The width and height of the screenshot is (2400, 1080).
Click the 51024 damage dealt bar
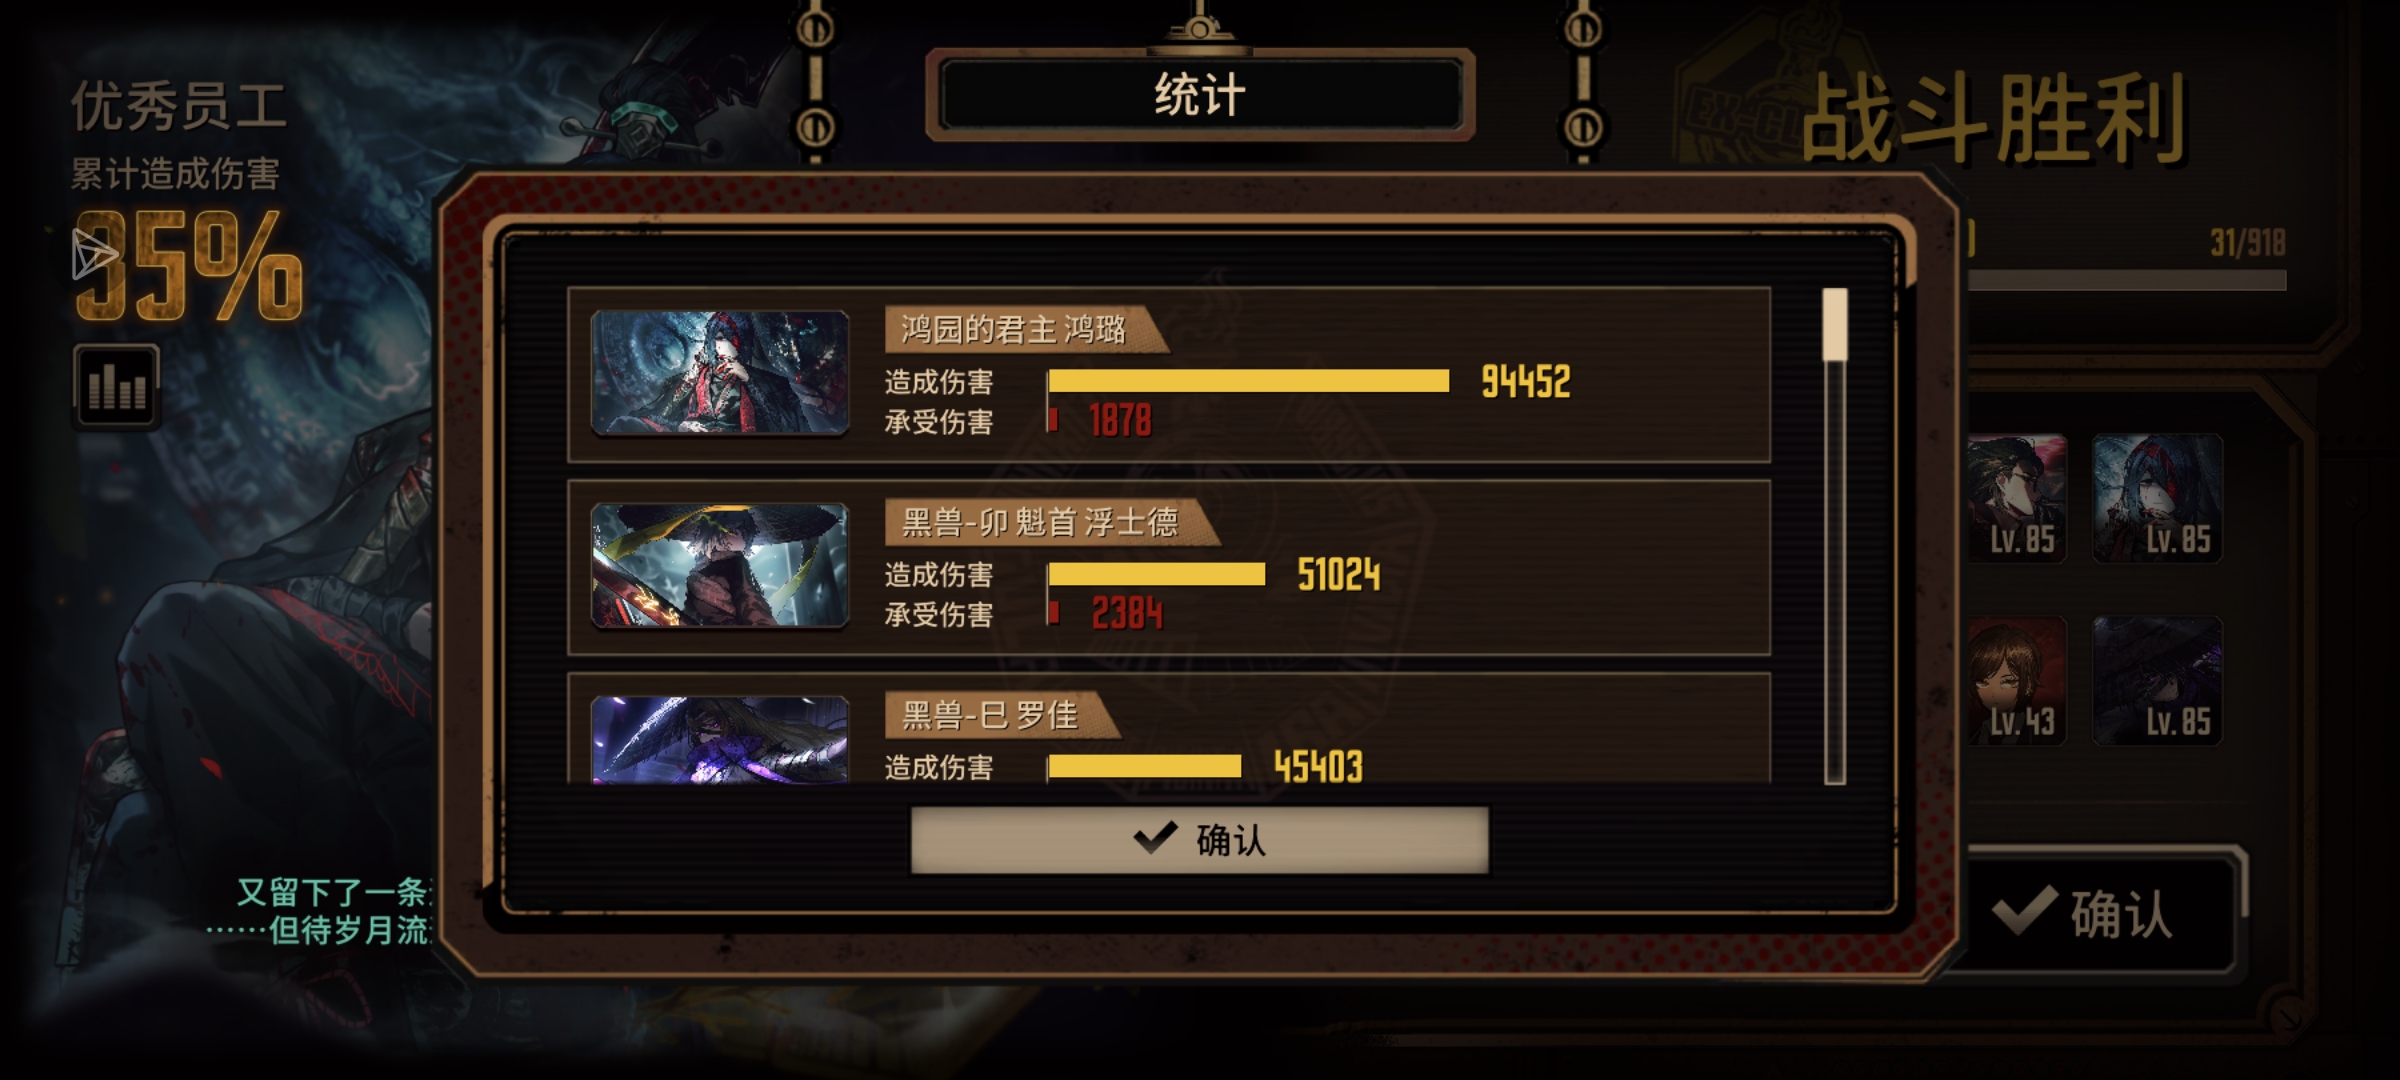tap(1156, 574)
